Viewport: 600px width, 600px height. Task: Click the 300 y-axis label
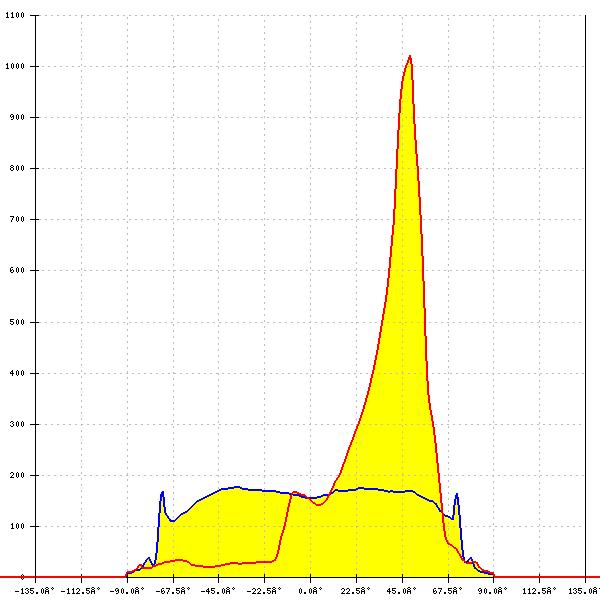(17, 424)
